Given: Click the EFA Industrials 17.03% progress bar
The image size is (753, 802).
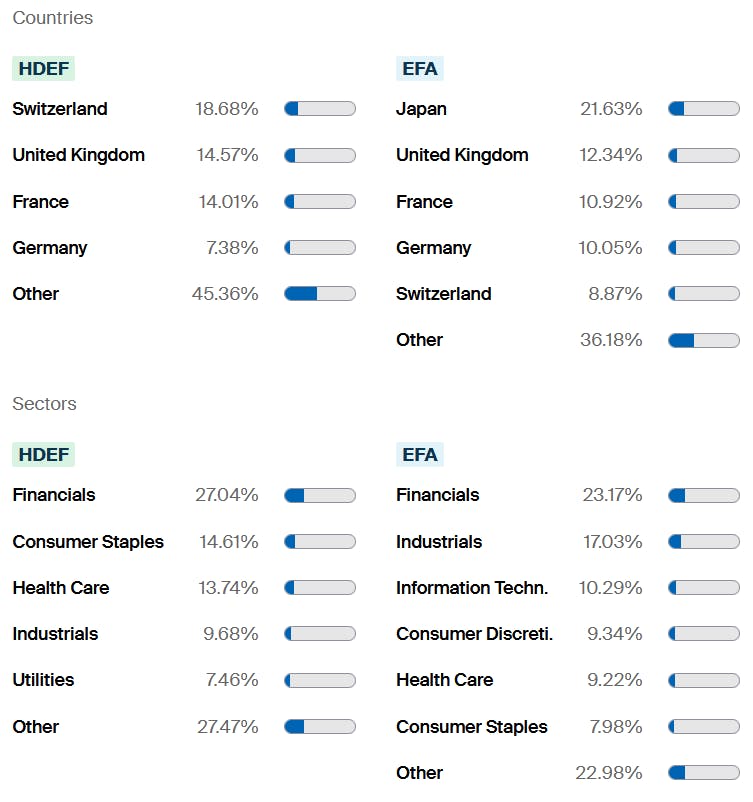Looking at the screenshot, I should 704,542.
